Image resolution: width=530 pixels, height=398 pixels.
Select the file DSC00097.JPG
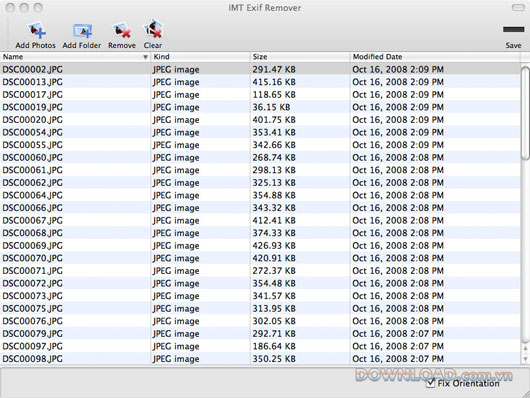pos(260,346)
